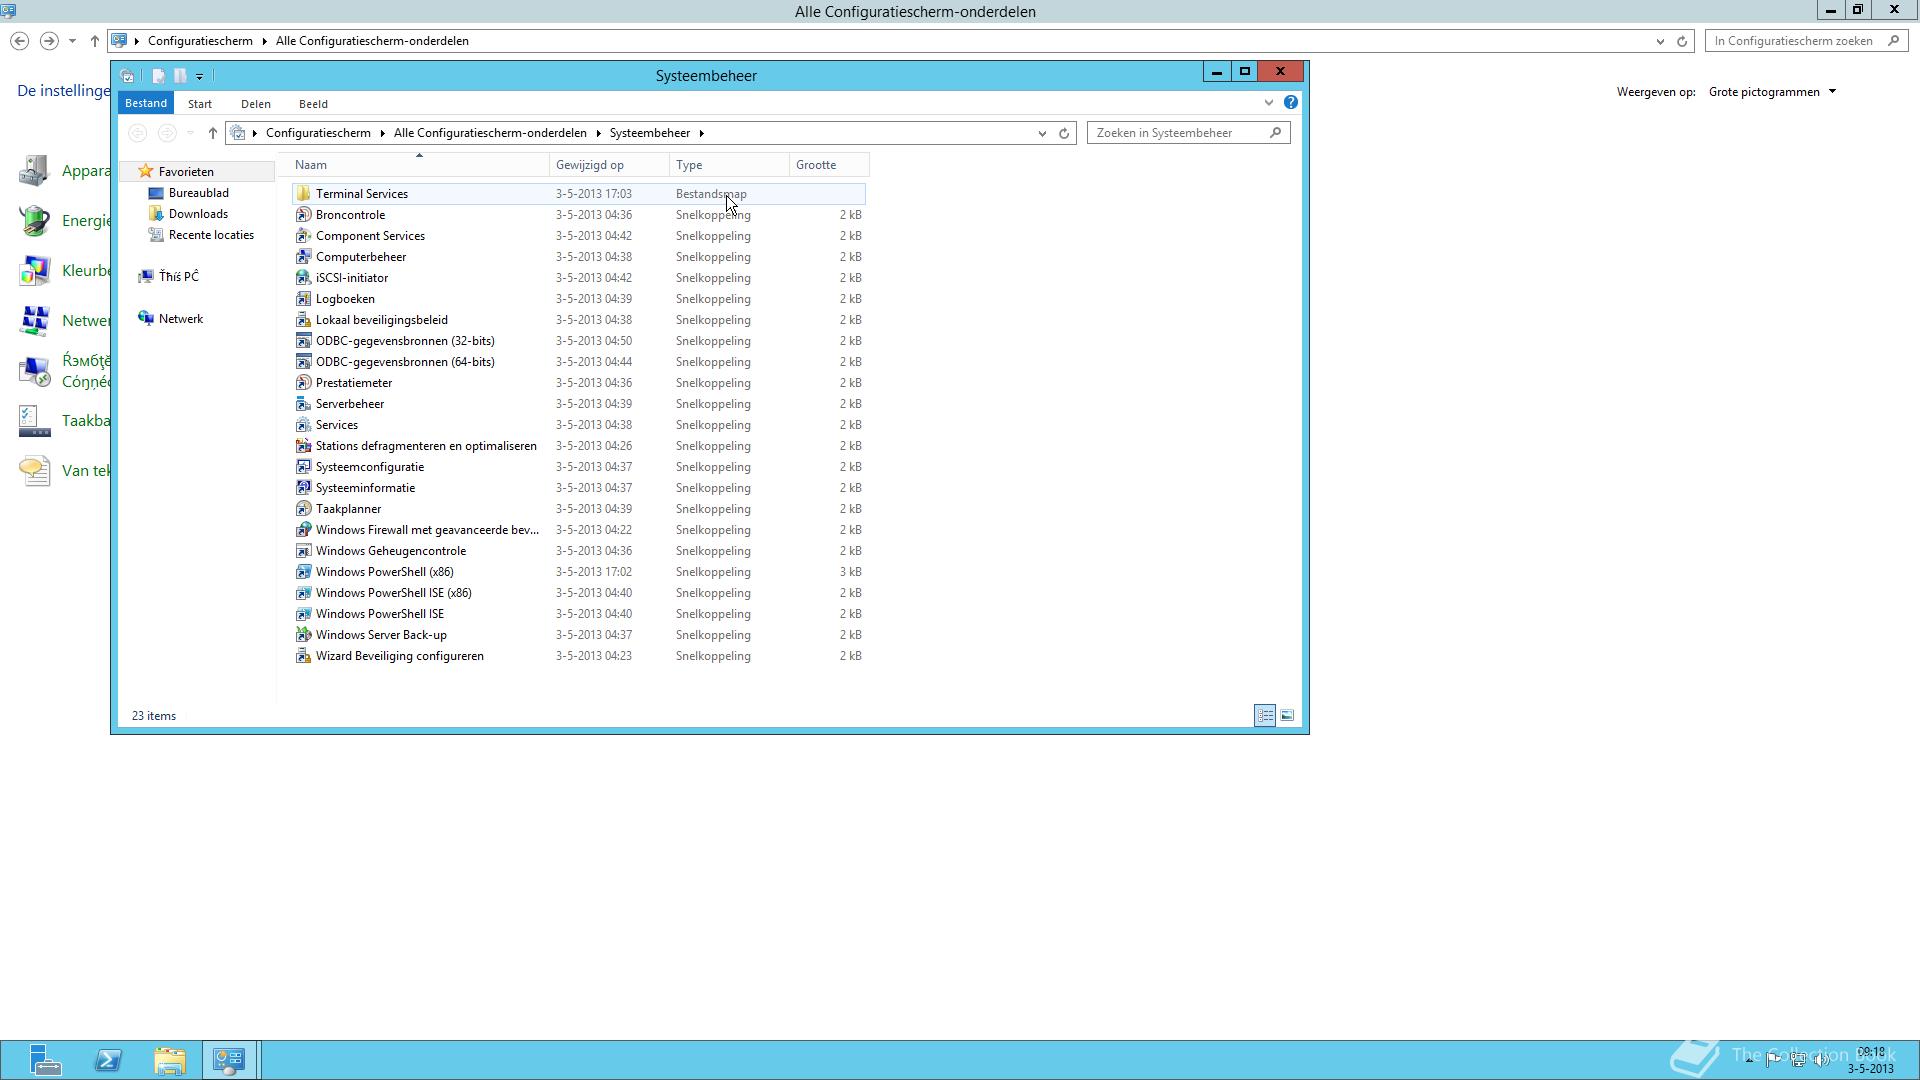Screen dimensions: 1920x1080
Task: Click Alle Configuratiescherm-onderdelen in back window address bar
Action: coord(372,41)
